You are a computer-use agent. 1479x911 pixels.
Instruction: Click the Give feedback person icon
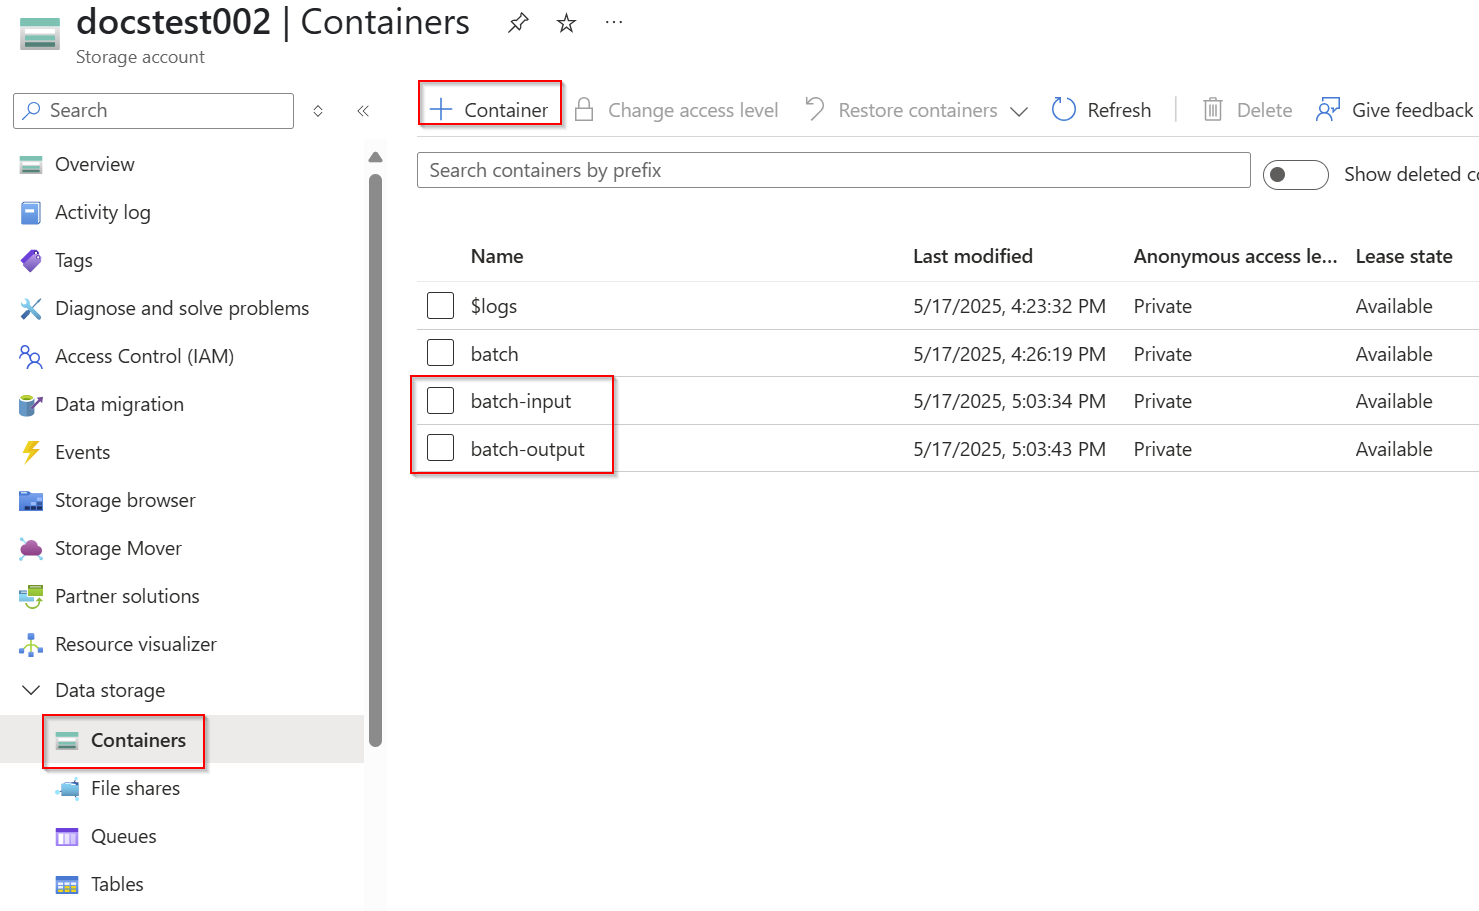click(1328, 109)
